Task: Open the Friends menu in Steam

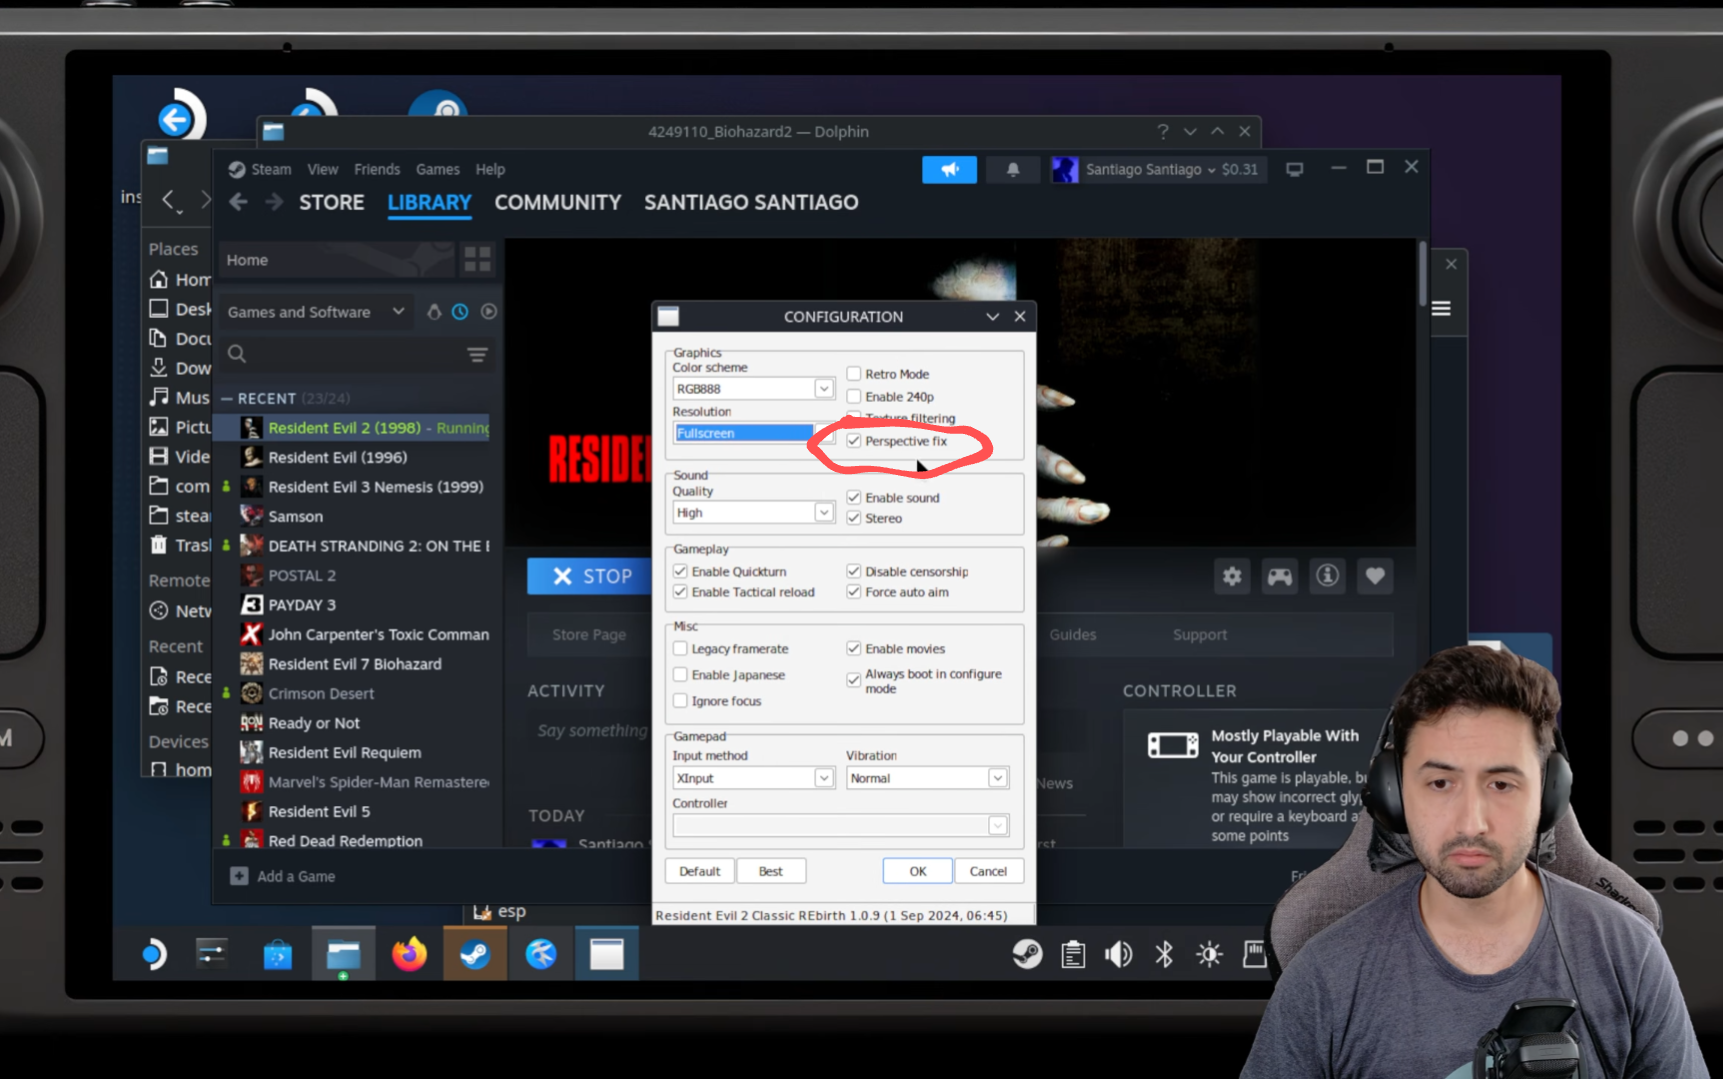Action: click(377, 170)
